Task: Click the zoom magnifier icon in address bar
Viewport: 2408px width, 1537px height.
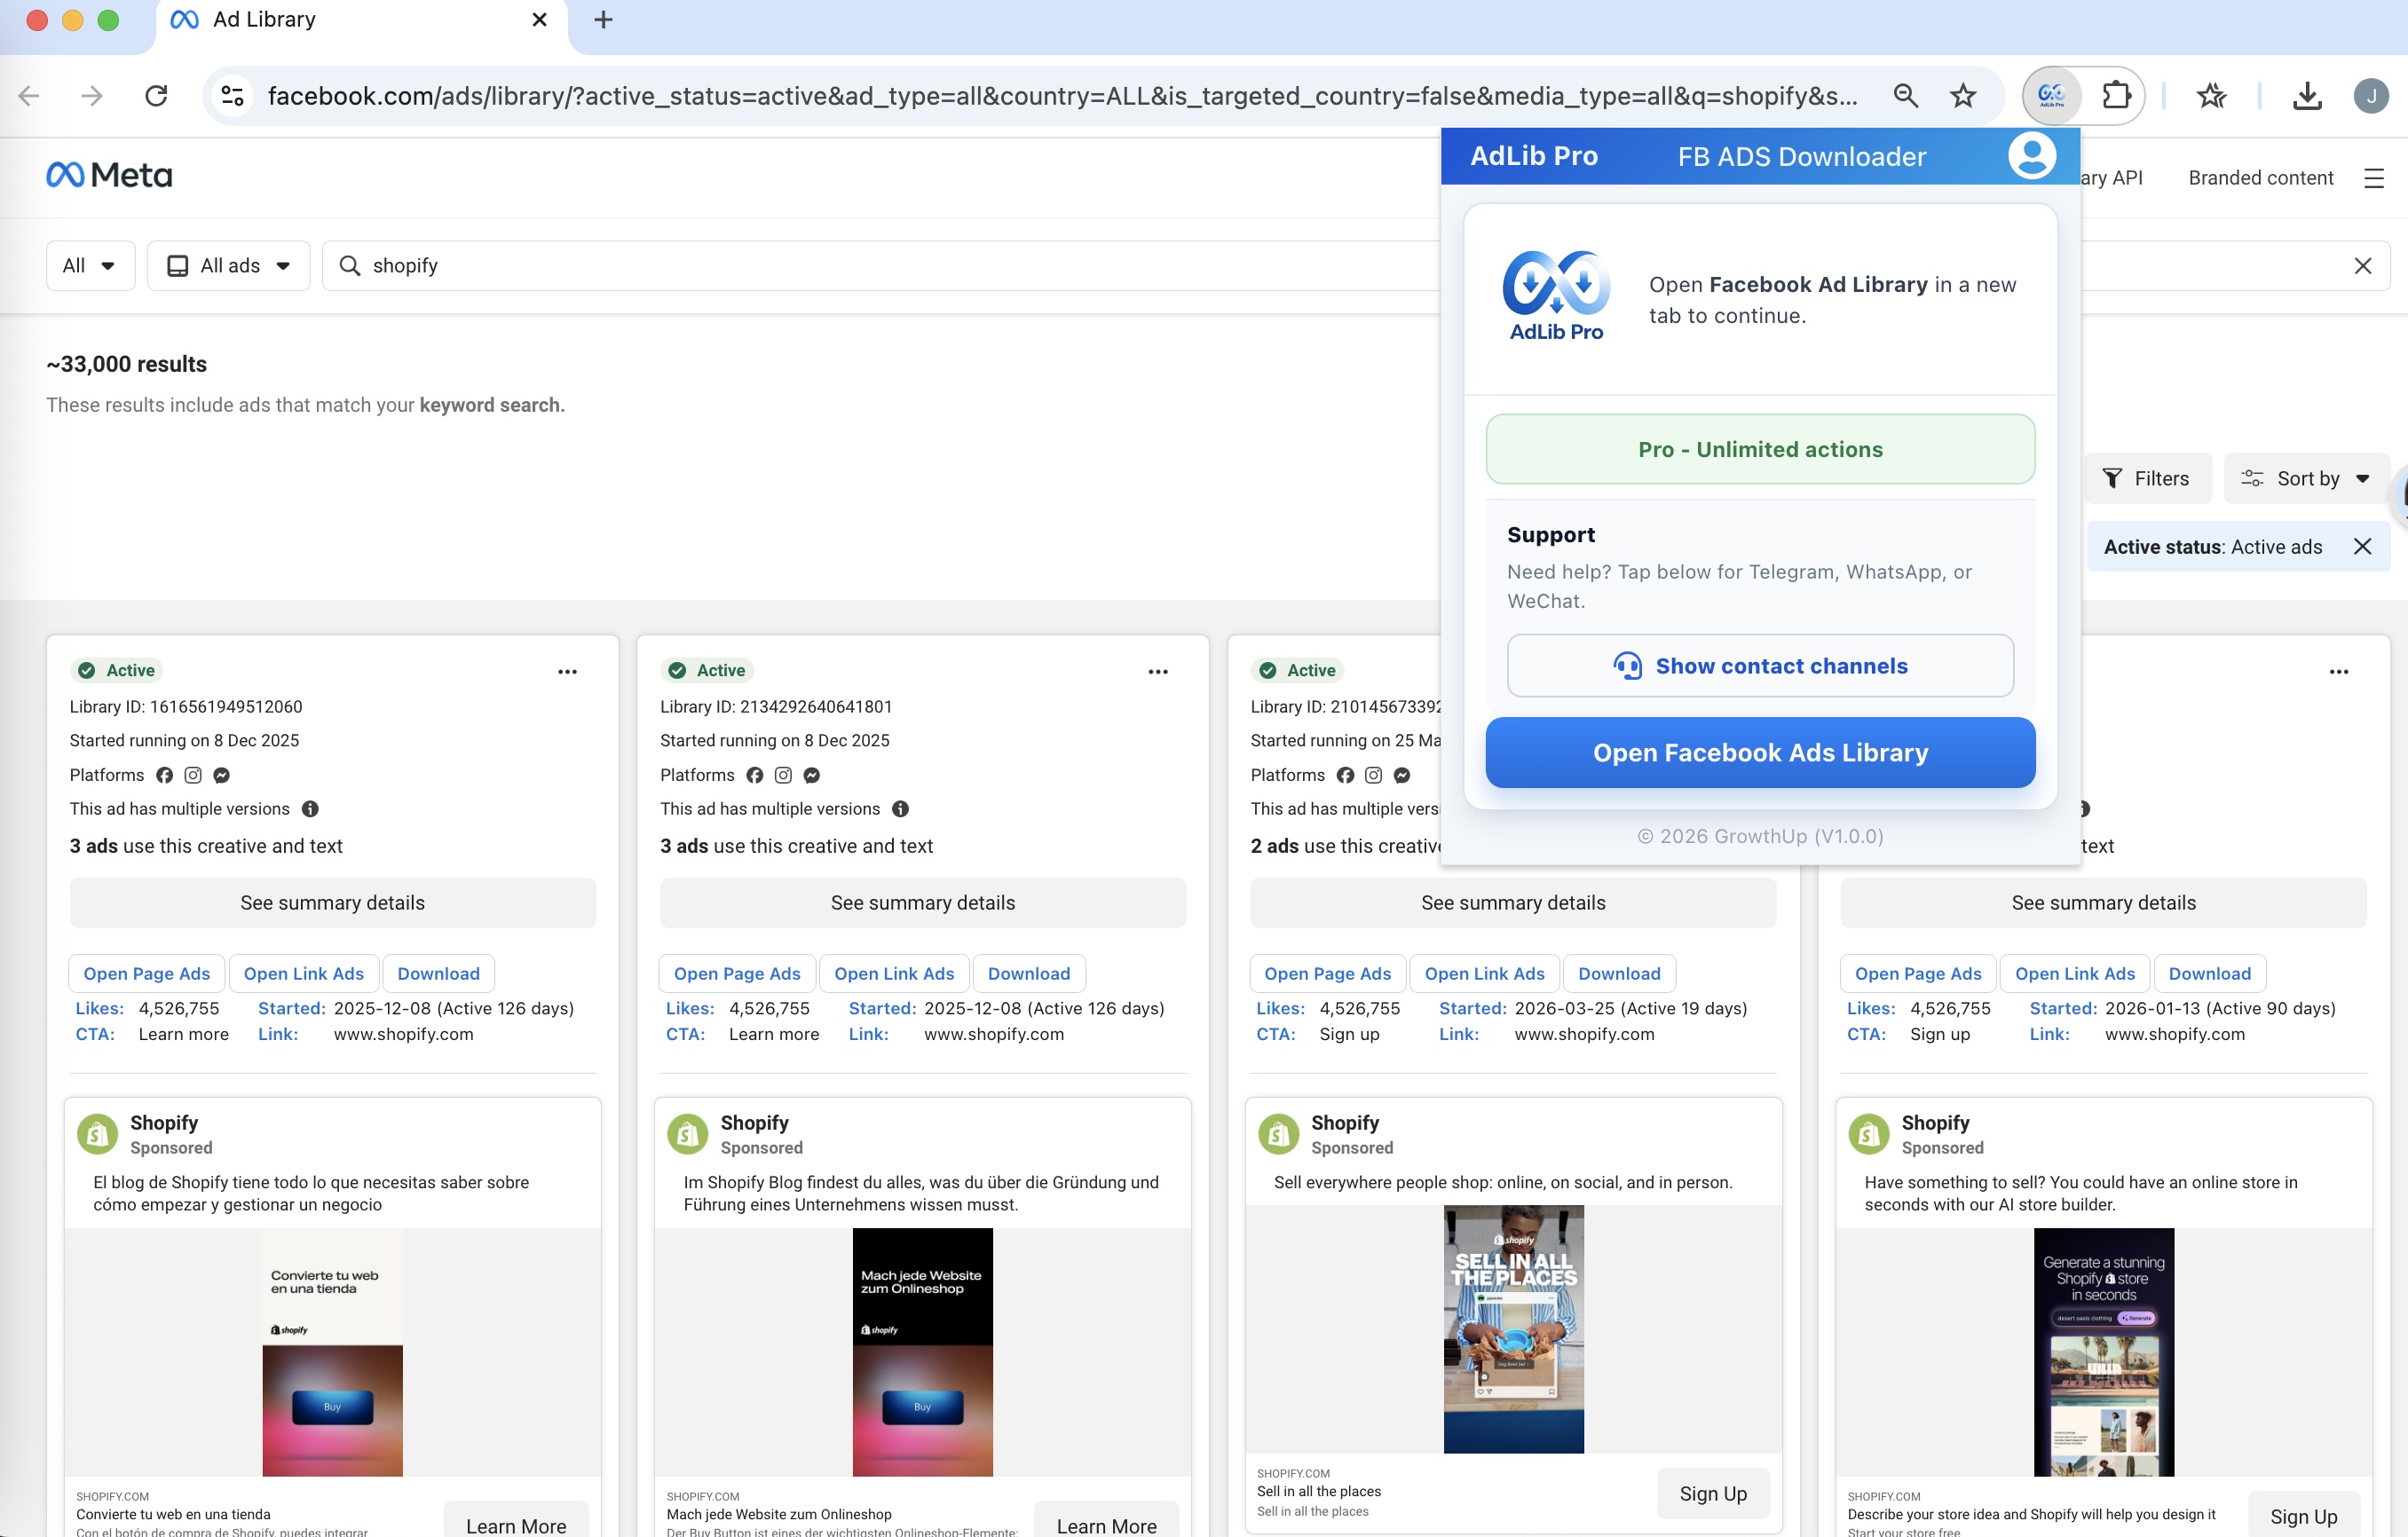Action: [1906, 96]
